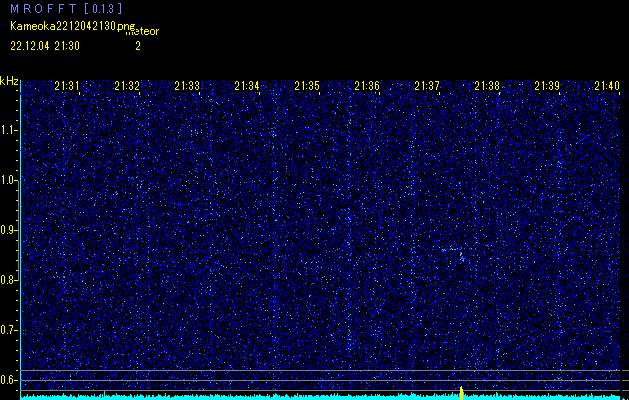Click the kHz axis unit label

pos(9,81)
